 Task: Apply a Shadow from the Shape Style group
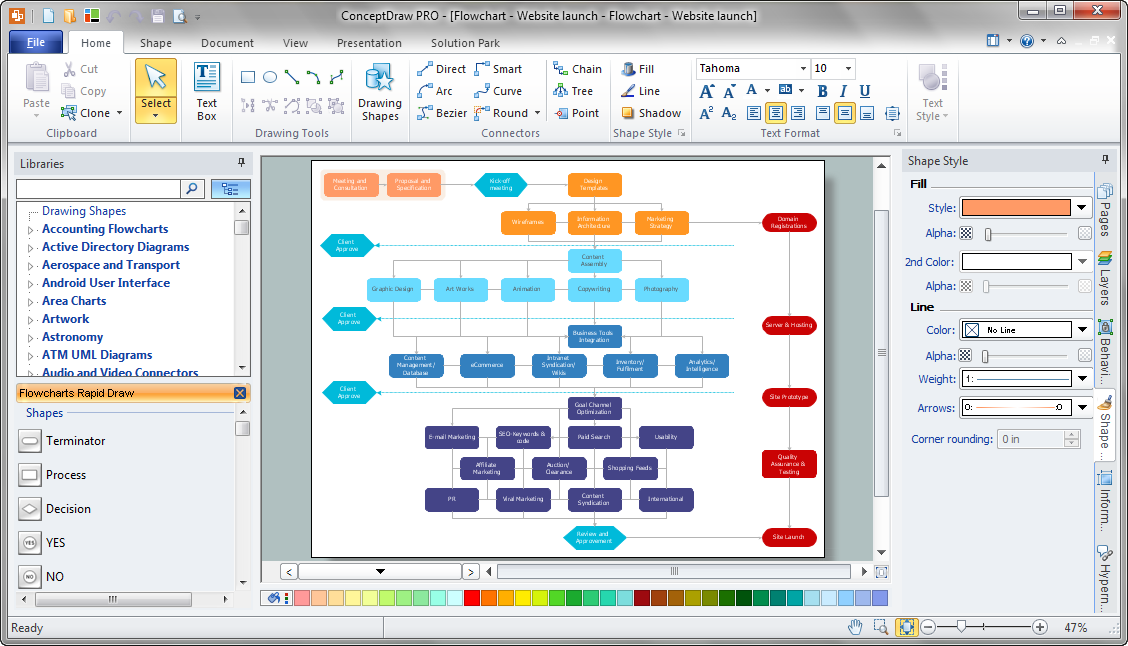651,112
